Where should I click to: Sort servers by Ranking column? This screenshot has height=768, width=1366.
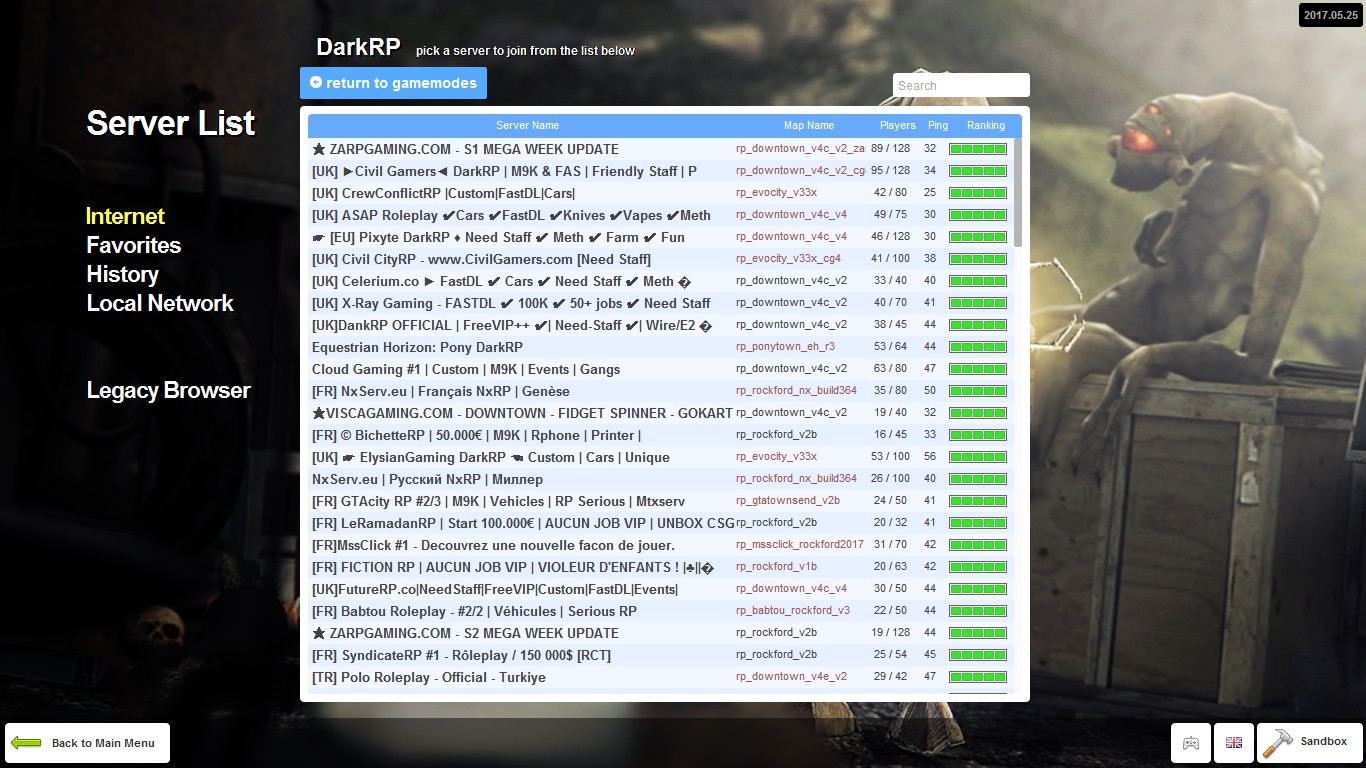click(985, 126)
